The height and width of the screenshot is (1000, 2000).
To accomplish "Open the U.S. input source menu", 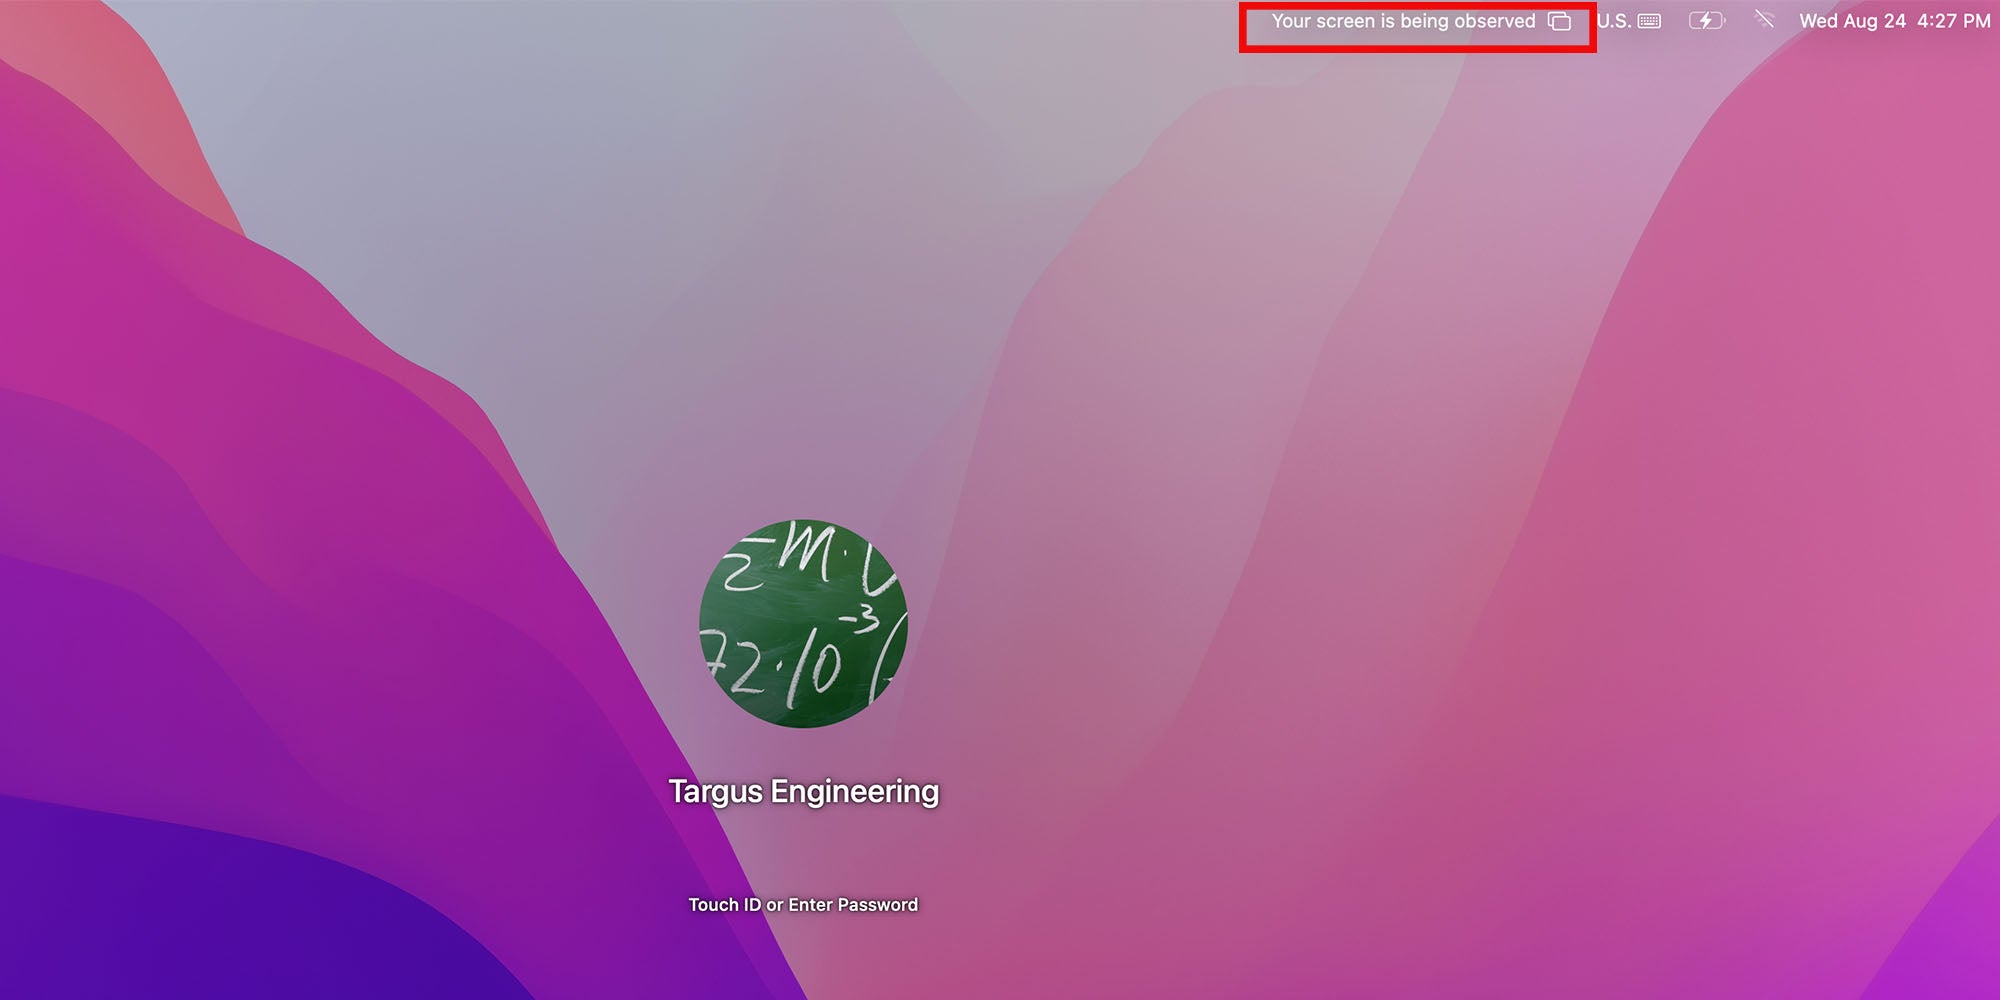I will point(1613,21).
